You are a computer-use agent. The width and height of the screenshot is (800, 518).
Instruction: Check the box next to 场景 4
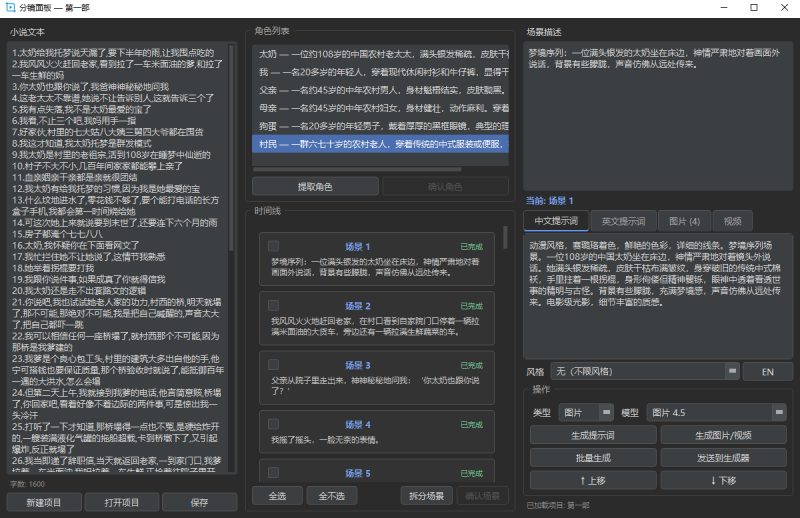(x=273, y=424)
